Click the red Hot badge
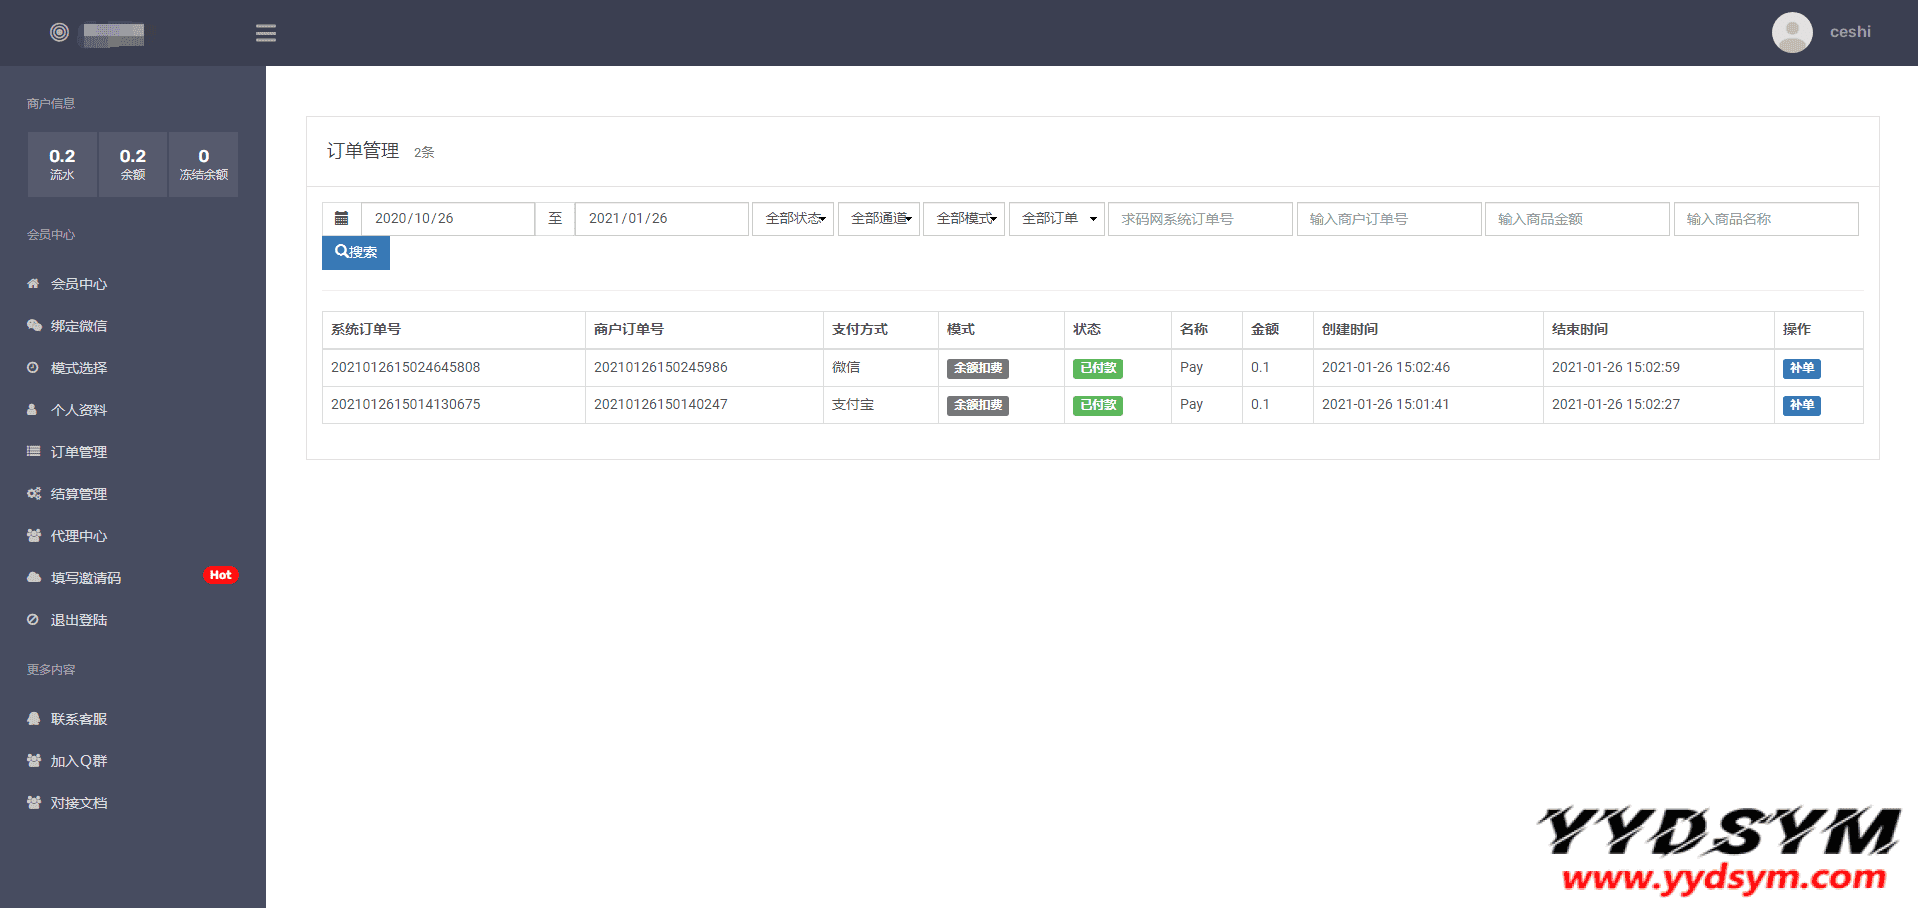Viewport: 1918px width, 908px height. click(220, 575)
